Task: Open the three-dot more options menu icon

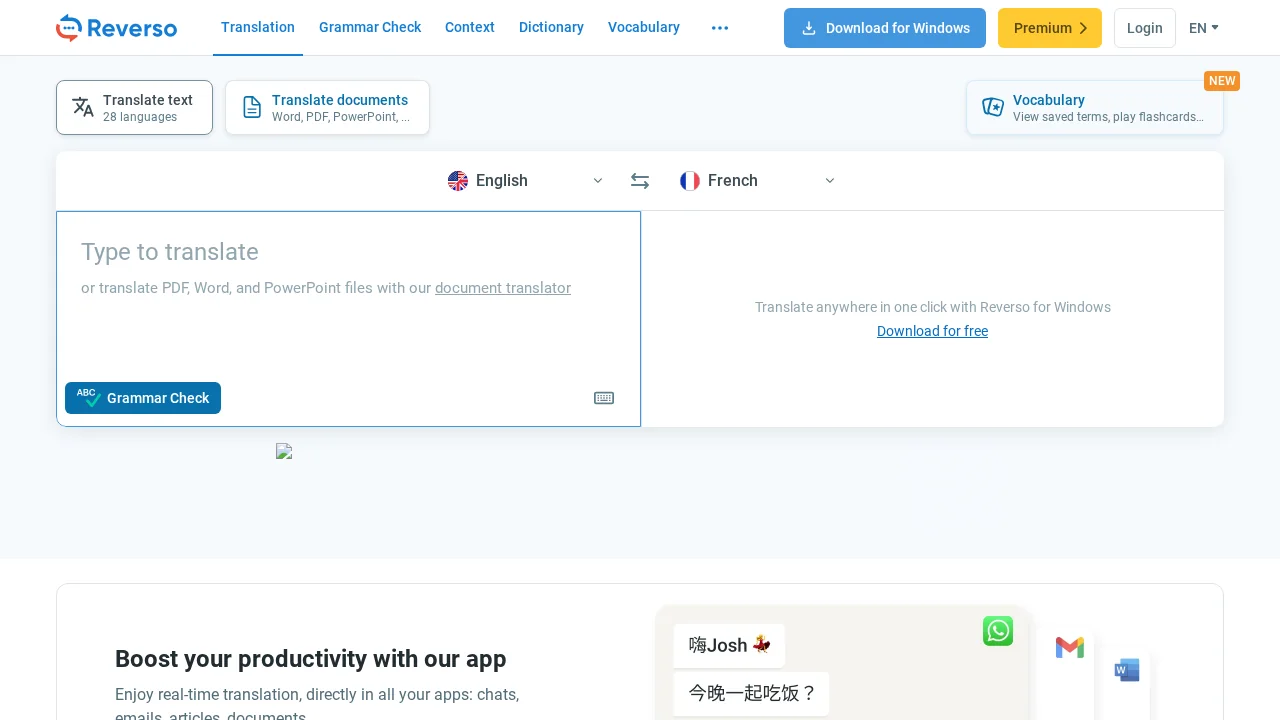Action: 720,28
